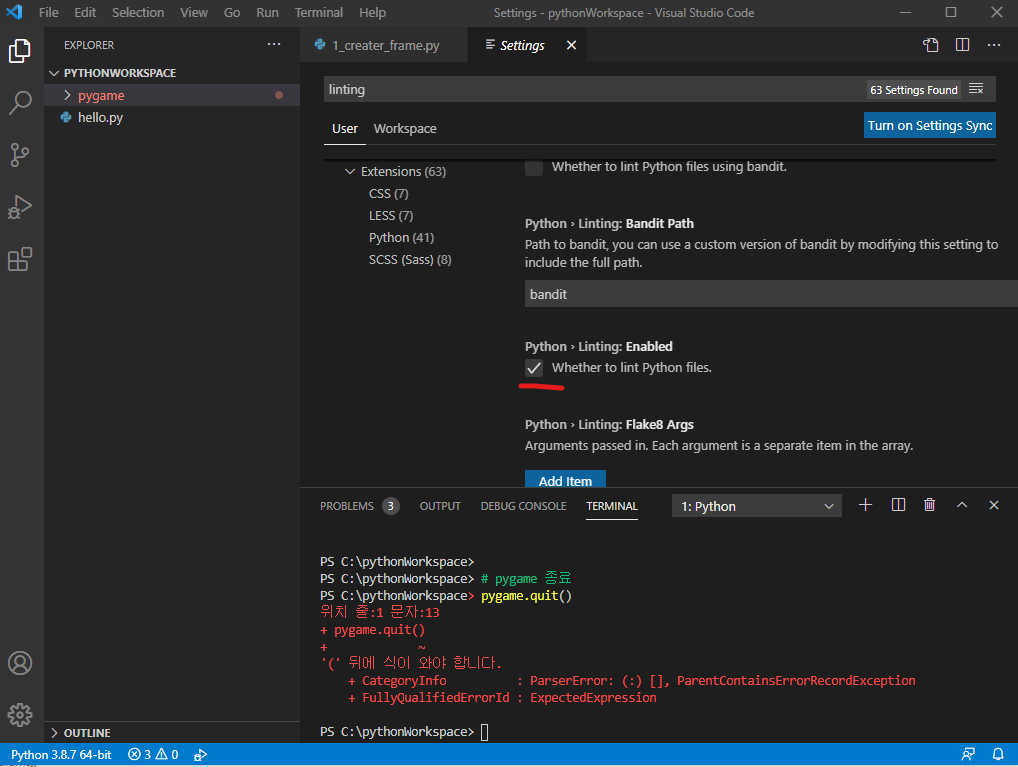
Task: Check the lint using bandit checkbox
Action: (534, 168)
